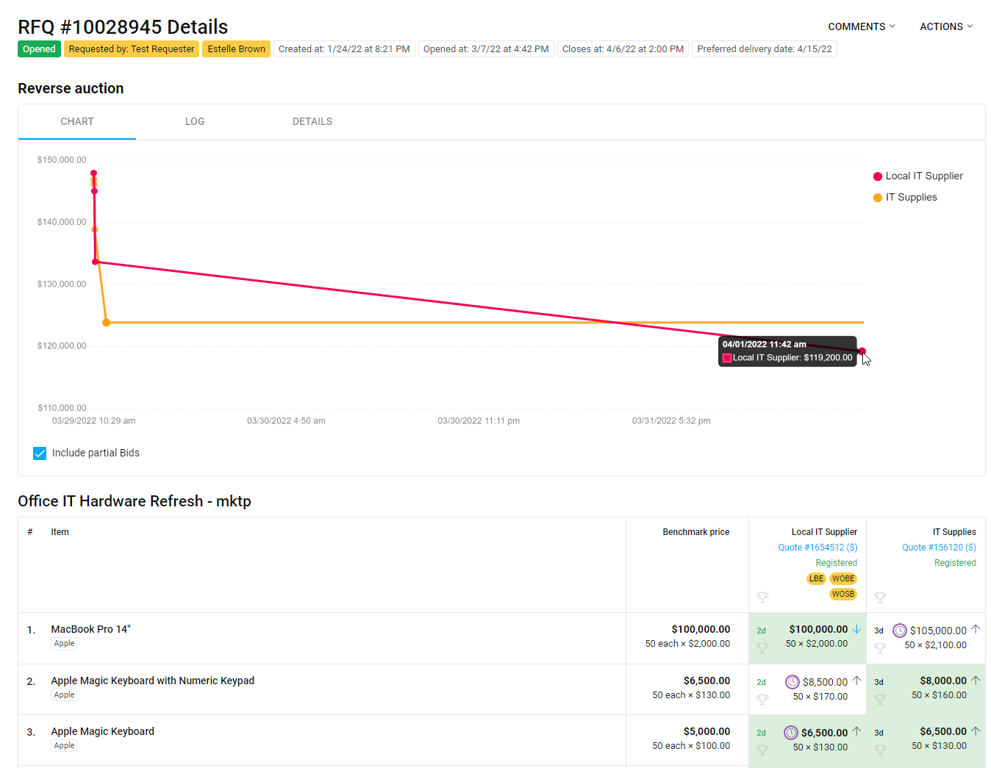991x768 pixels.
Task: Switch to the DETAILS tab
Action: point(312,121)
